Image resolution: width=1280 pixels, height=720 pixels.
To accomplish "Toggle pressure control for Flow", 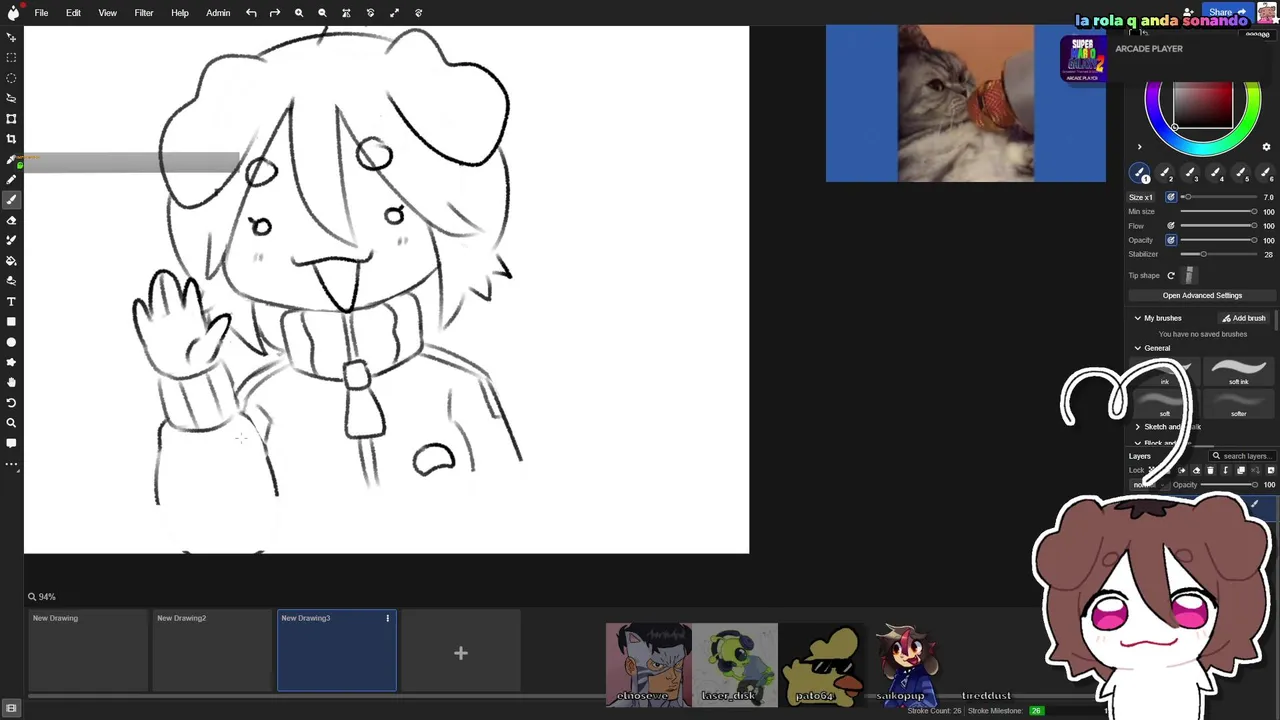I will click(x=1171, y=226).
